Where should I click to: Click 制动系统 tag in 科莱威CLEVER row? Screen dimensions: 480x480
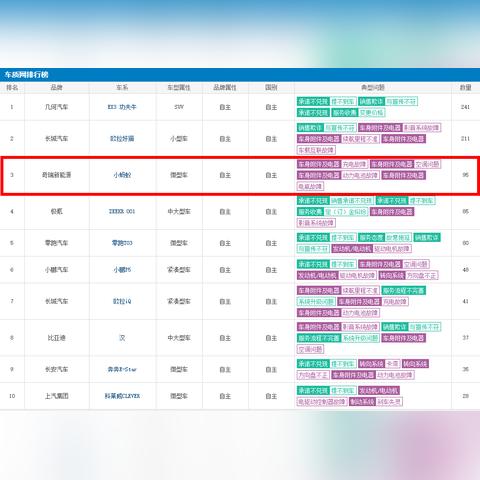[x=362, y=402]
